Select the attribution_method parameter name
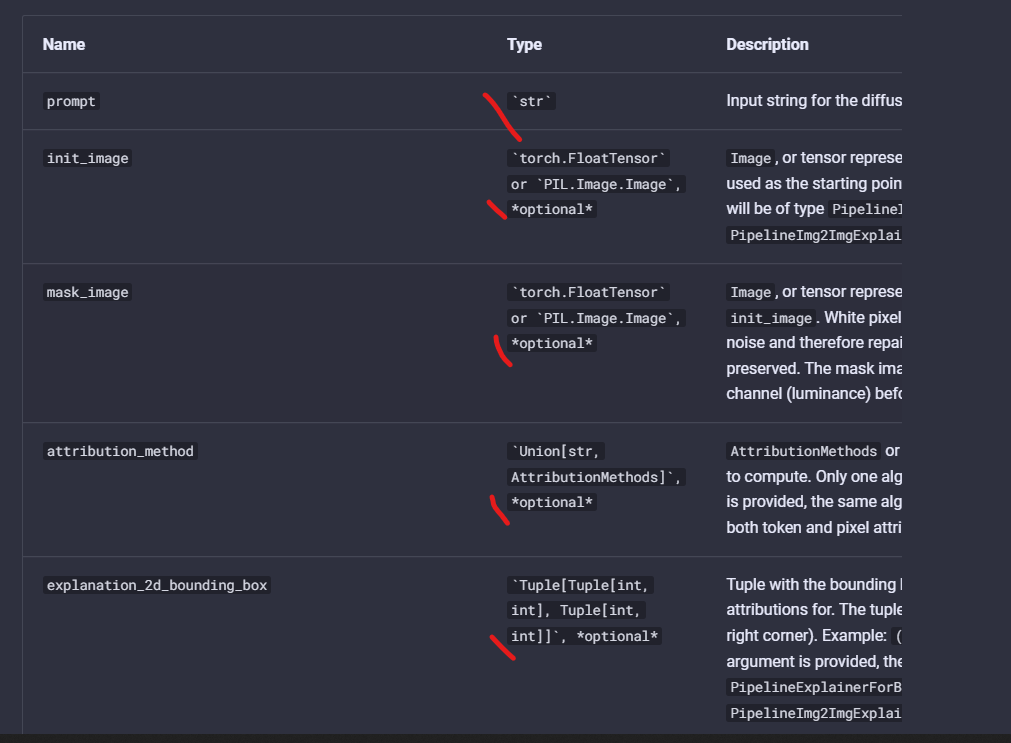 click(x=120, y=451)
